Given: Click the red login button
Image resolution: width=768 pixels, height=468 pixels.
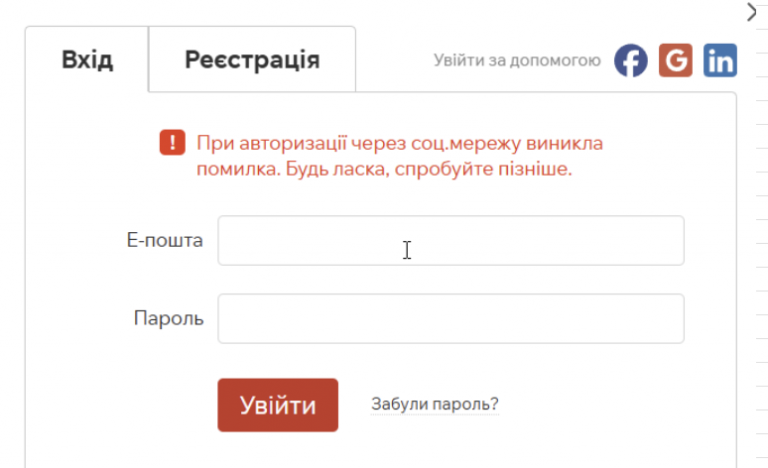Looking at the screenshot, I should (278, 405).
